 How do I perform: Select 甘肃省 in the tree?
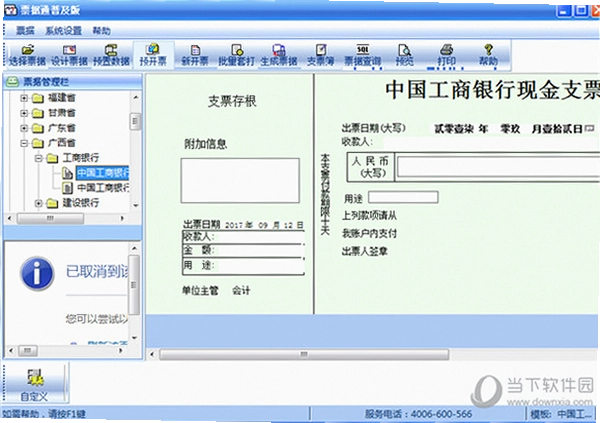(x=62, y=113)
